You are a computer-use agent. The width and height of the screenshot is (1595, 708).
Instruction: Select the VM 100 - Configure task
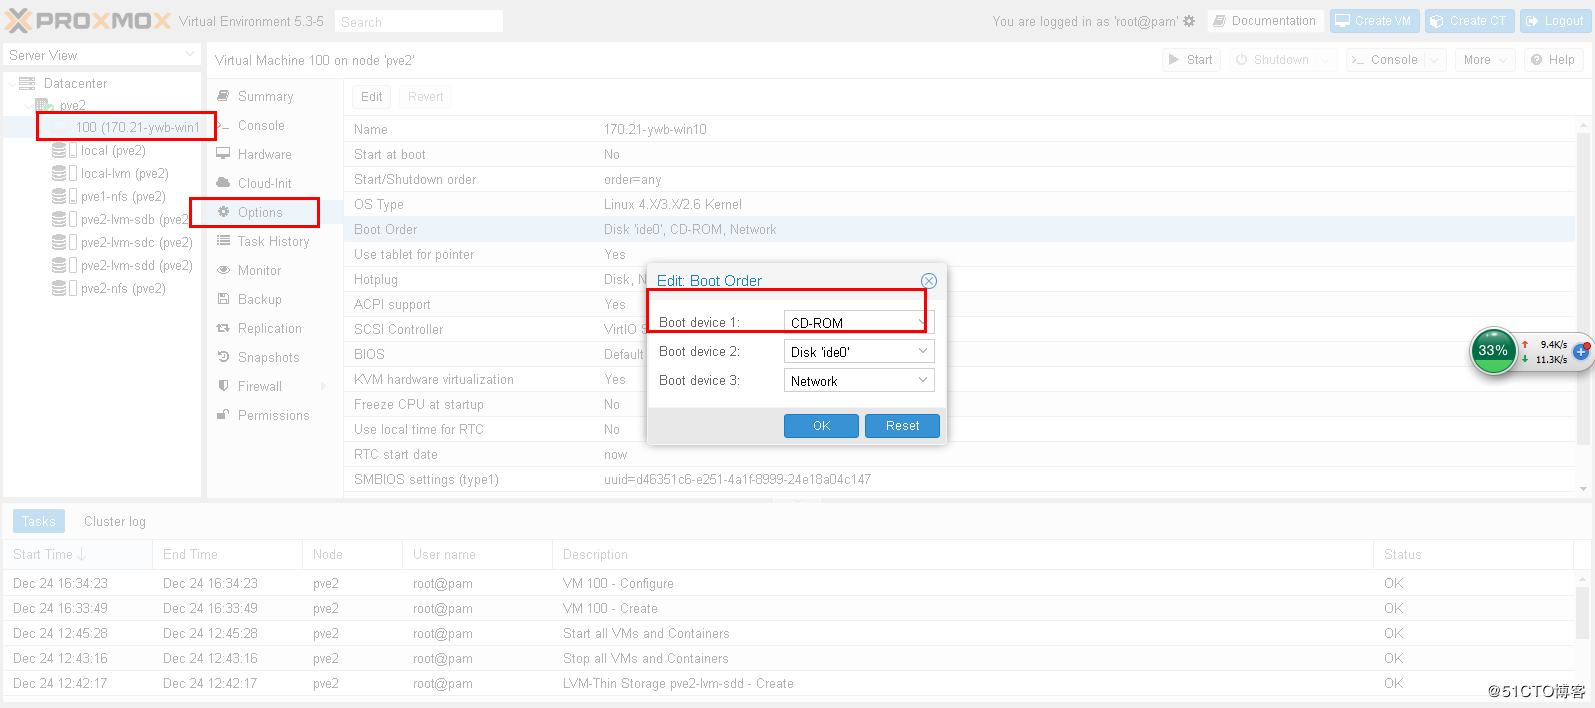790,584
